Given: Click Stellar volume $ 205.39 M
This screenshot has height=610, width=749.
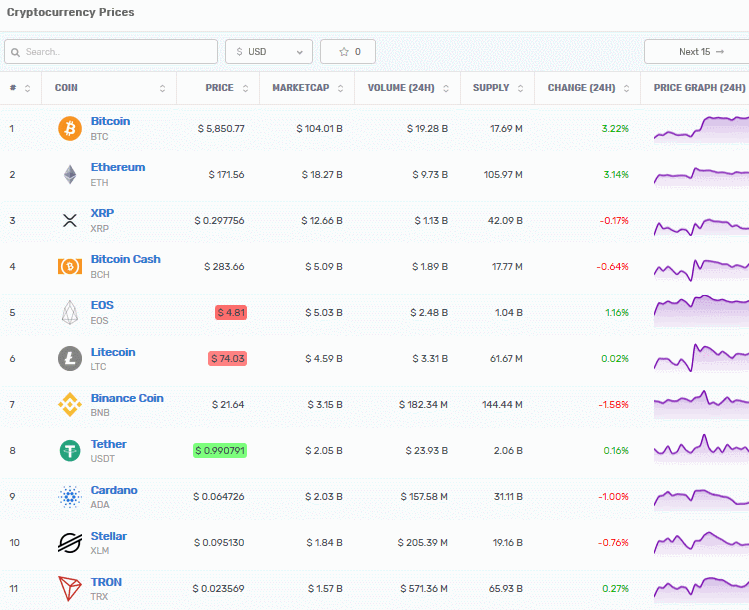Looking at the screenshot, I should (423, 542).
